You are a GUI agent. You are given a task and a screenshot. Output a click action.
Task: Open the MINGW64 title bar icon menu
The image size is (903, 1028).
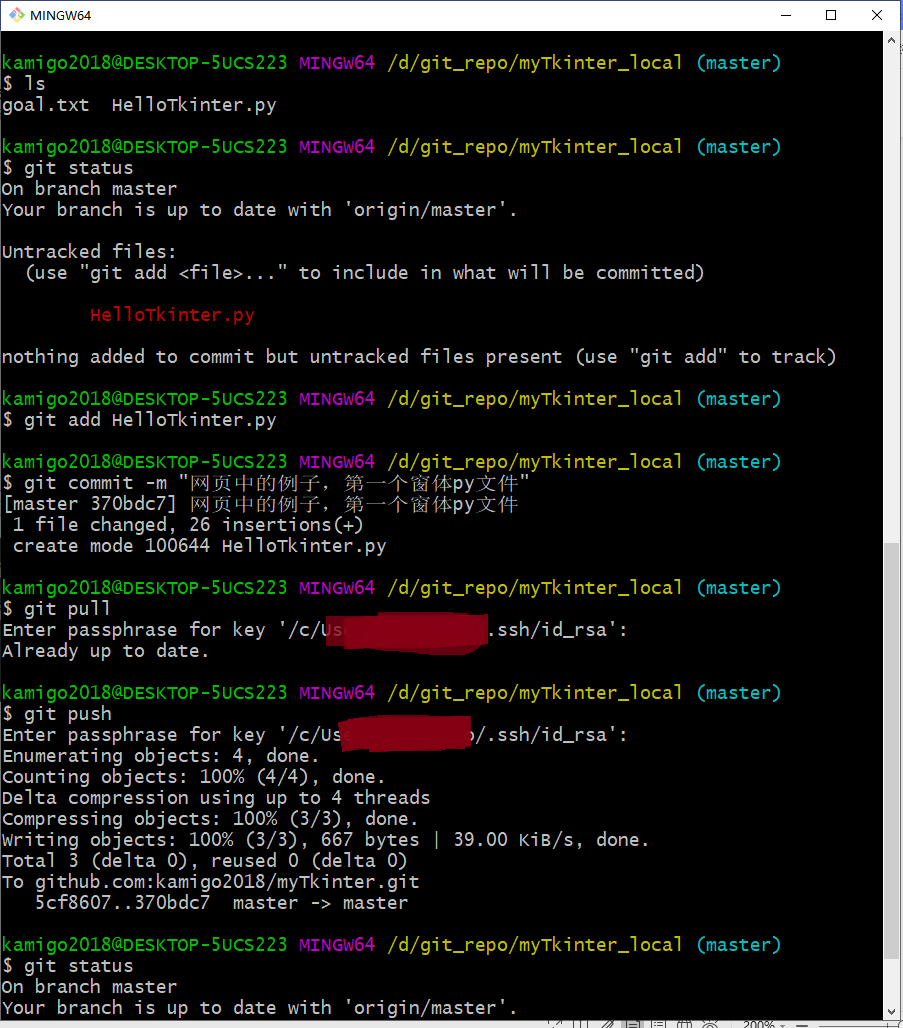point(16,14)
